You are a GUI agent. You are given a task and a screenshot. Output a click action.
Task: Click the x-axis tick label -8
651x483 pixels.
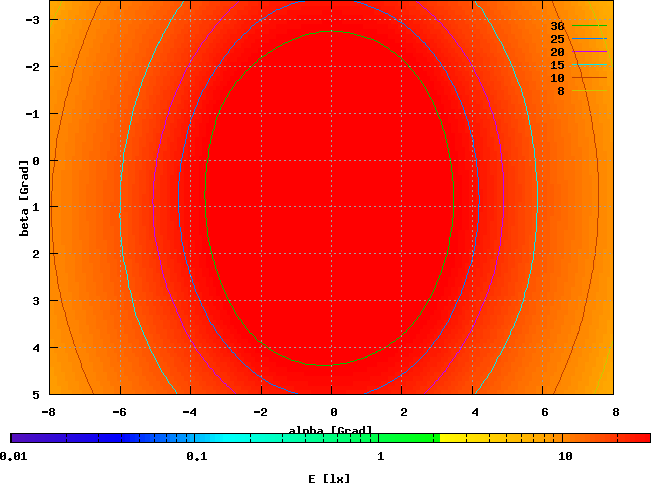48,412
